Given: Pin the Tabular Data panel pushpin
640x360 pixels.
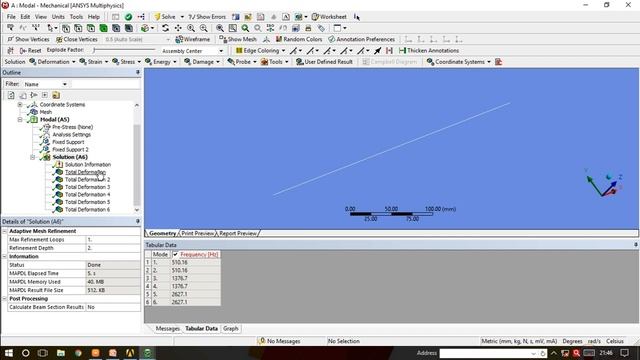Looking at the screenshot, I should [x=636, y=245].
